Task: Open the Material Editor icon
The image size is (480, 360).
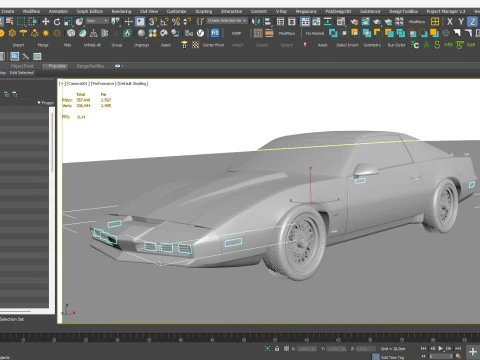Action: coord(341,22)
